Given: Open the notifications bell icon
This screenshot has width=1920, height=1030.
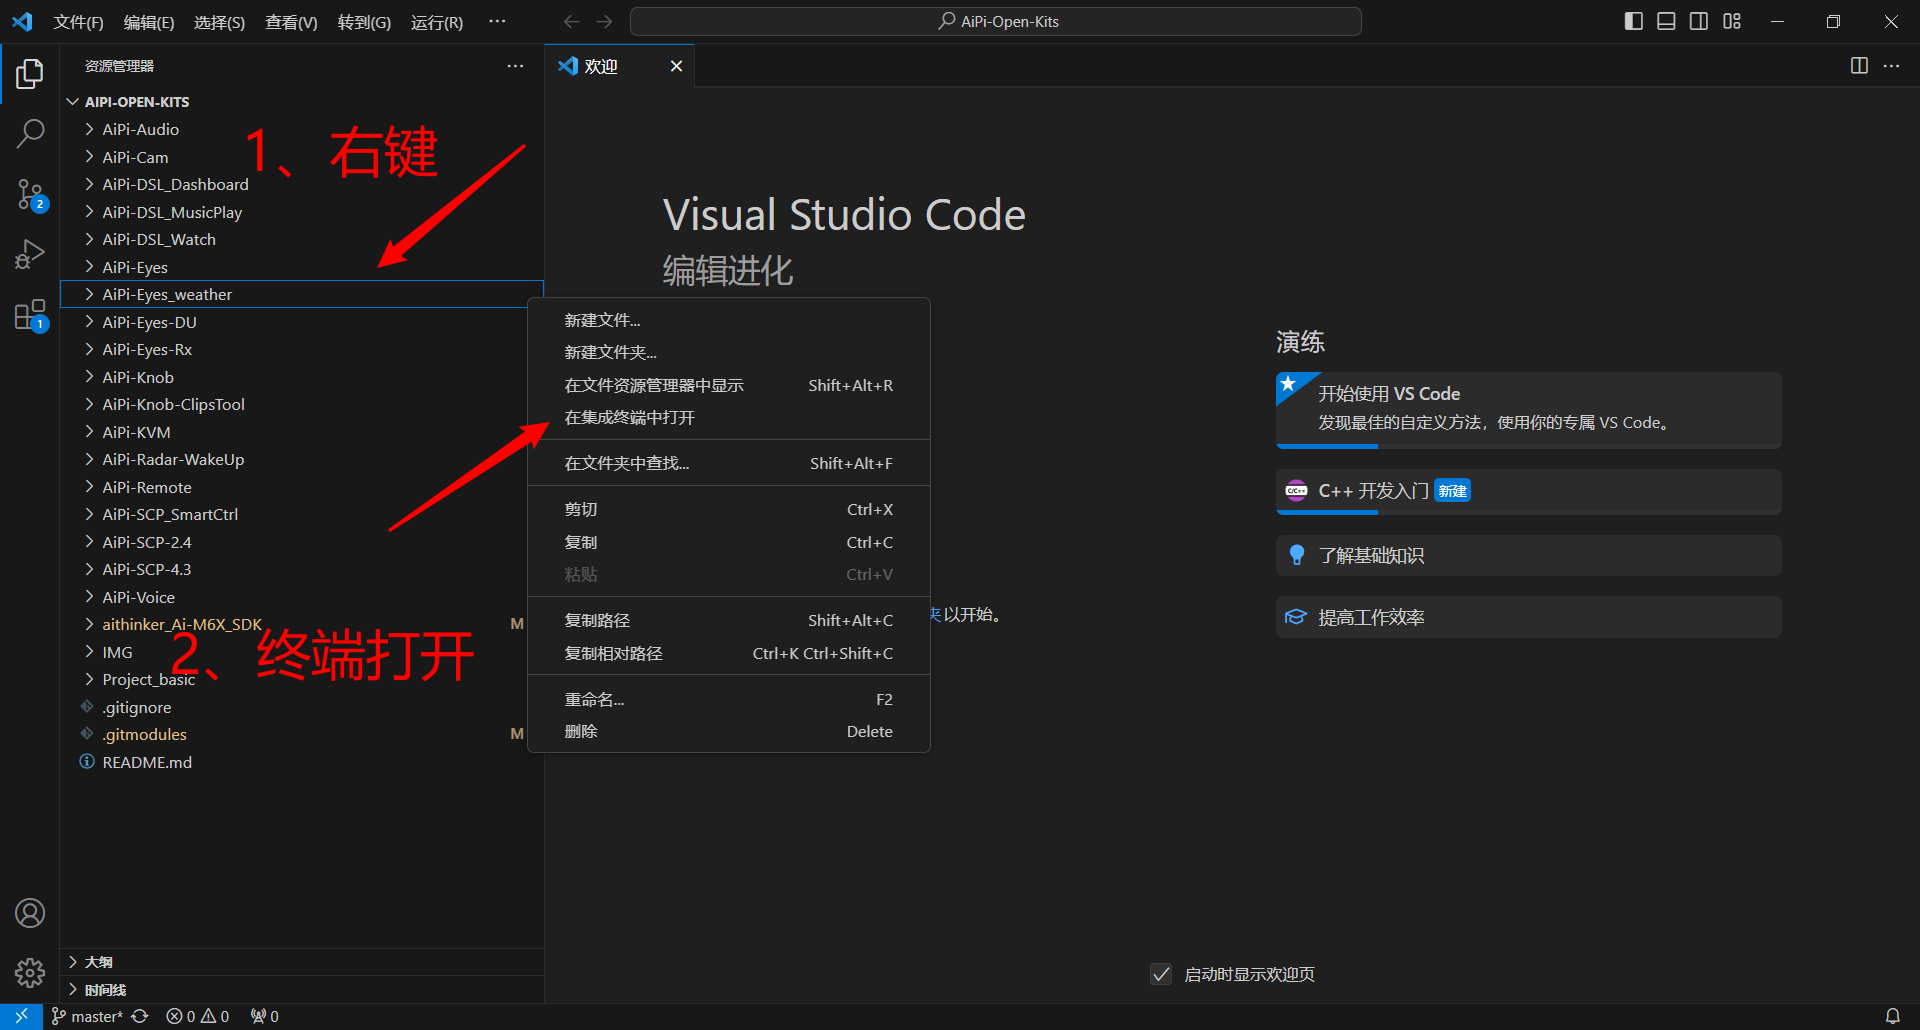Looking at the screenshot, I should [x=1893, y=1016].
